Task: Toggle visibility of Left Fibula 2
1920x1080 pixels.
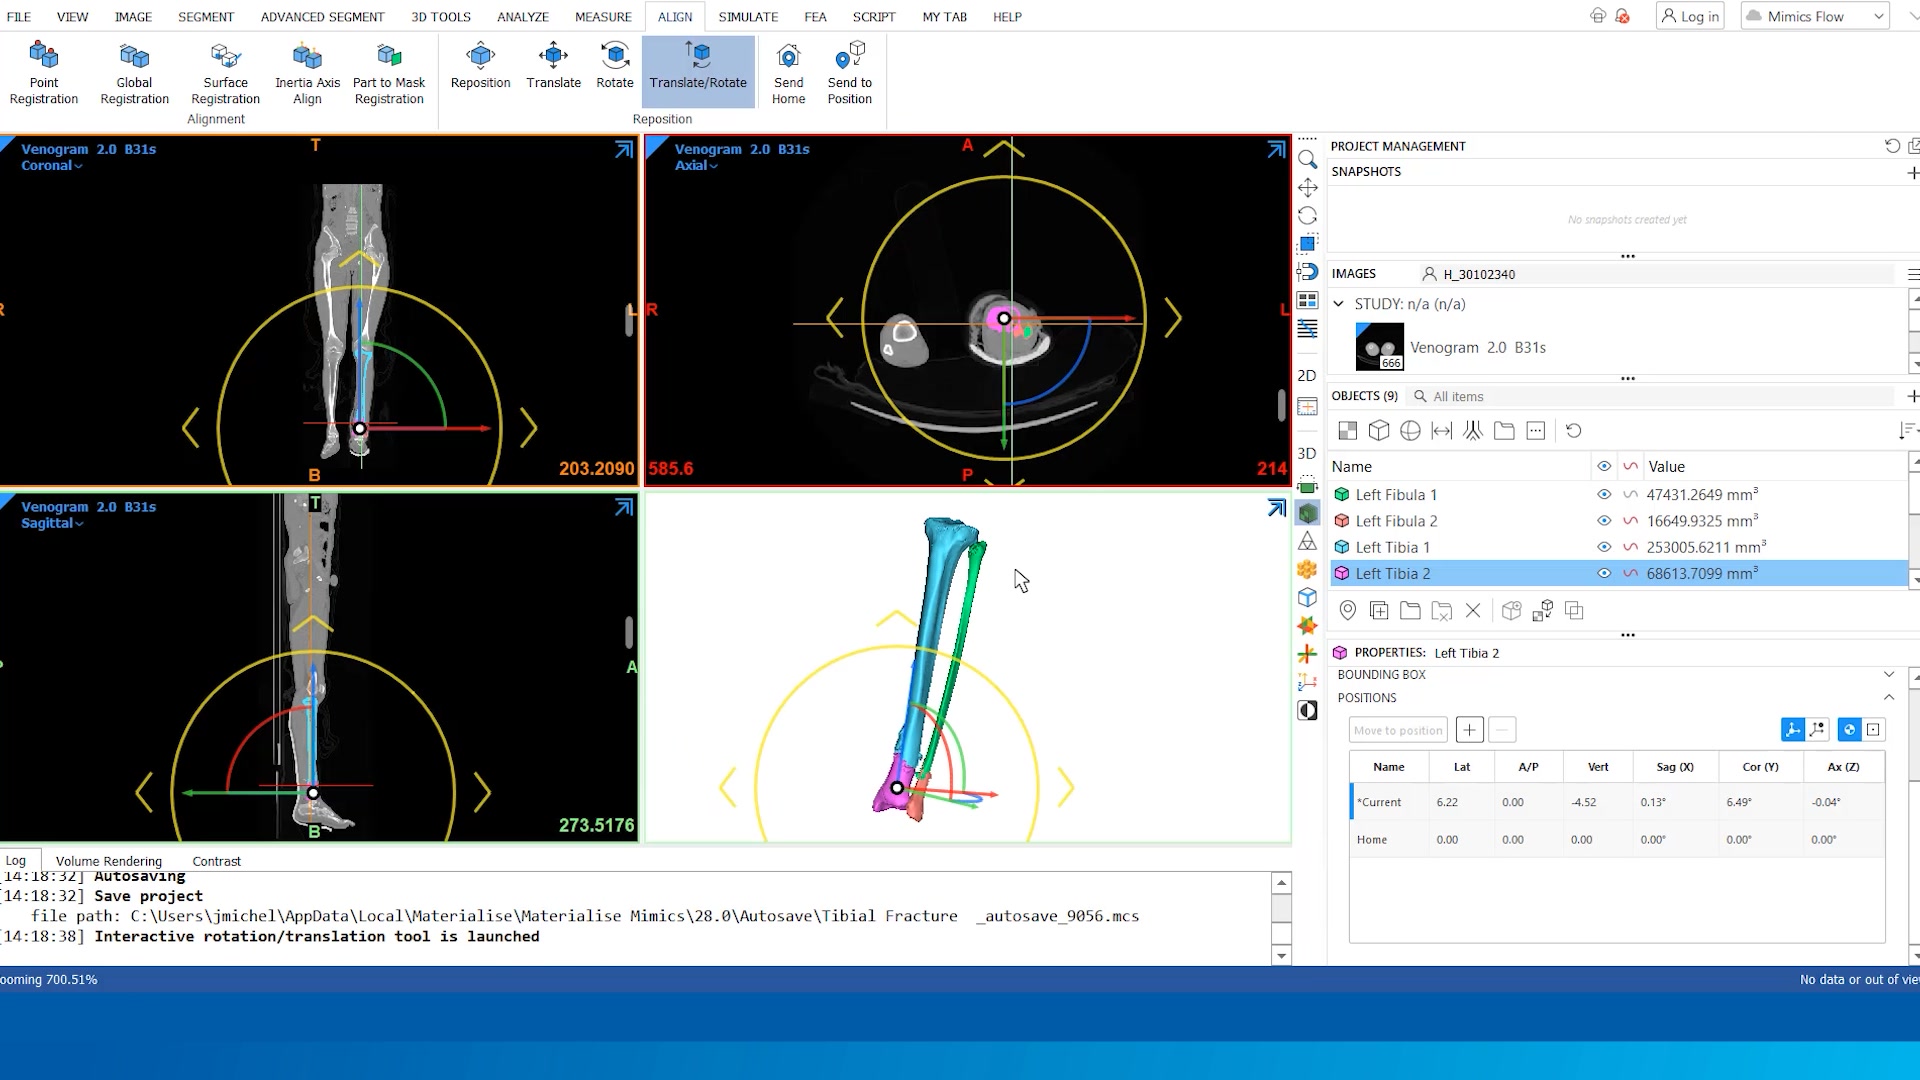Action: click(1604, 521)
